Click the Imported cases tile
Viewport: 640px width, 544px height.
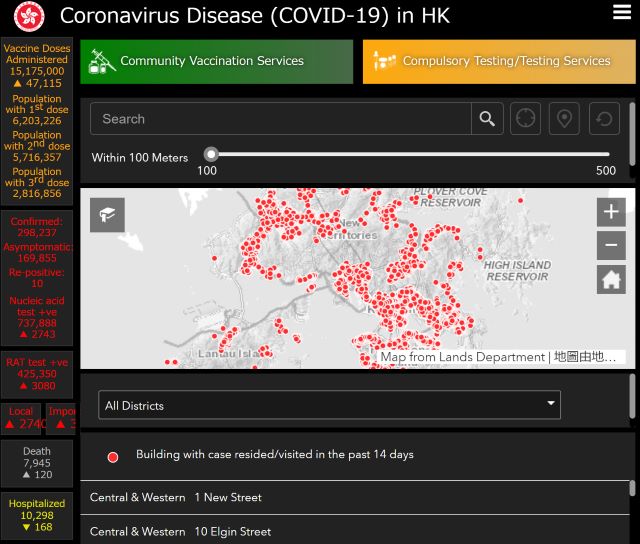click(61, 418)
